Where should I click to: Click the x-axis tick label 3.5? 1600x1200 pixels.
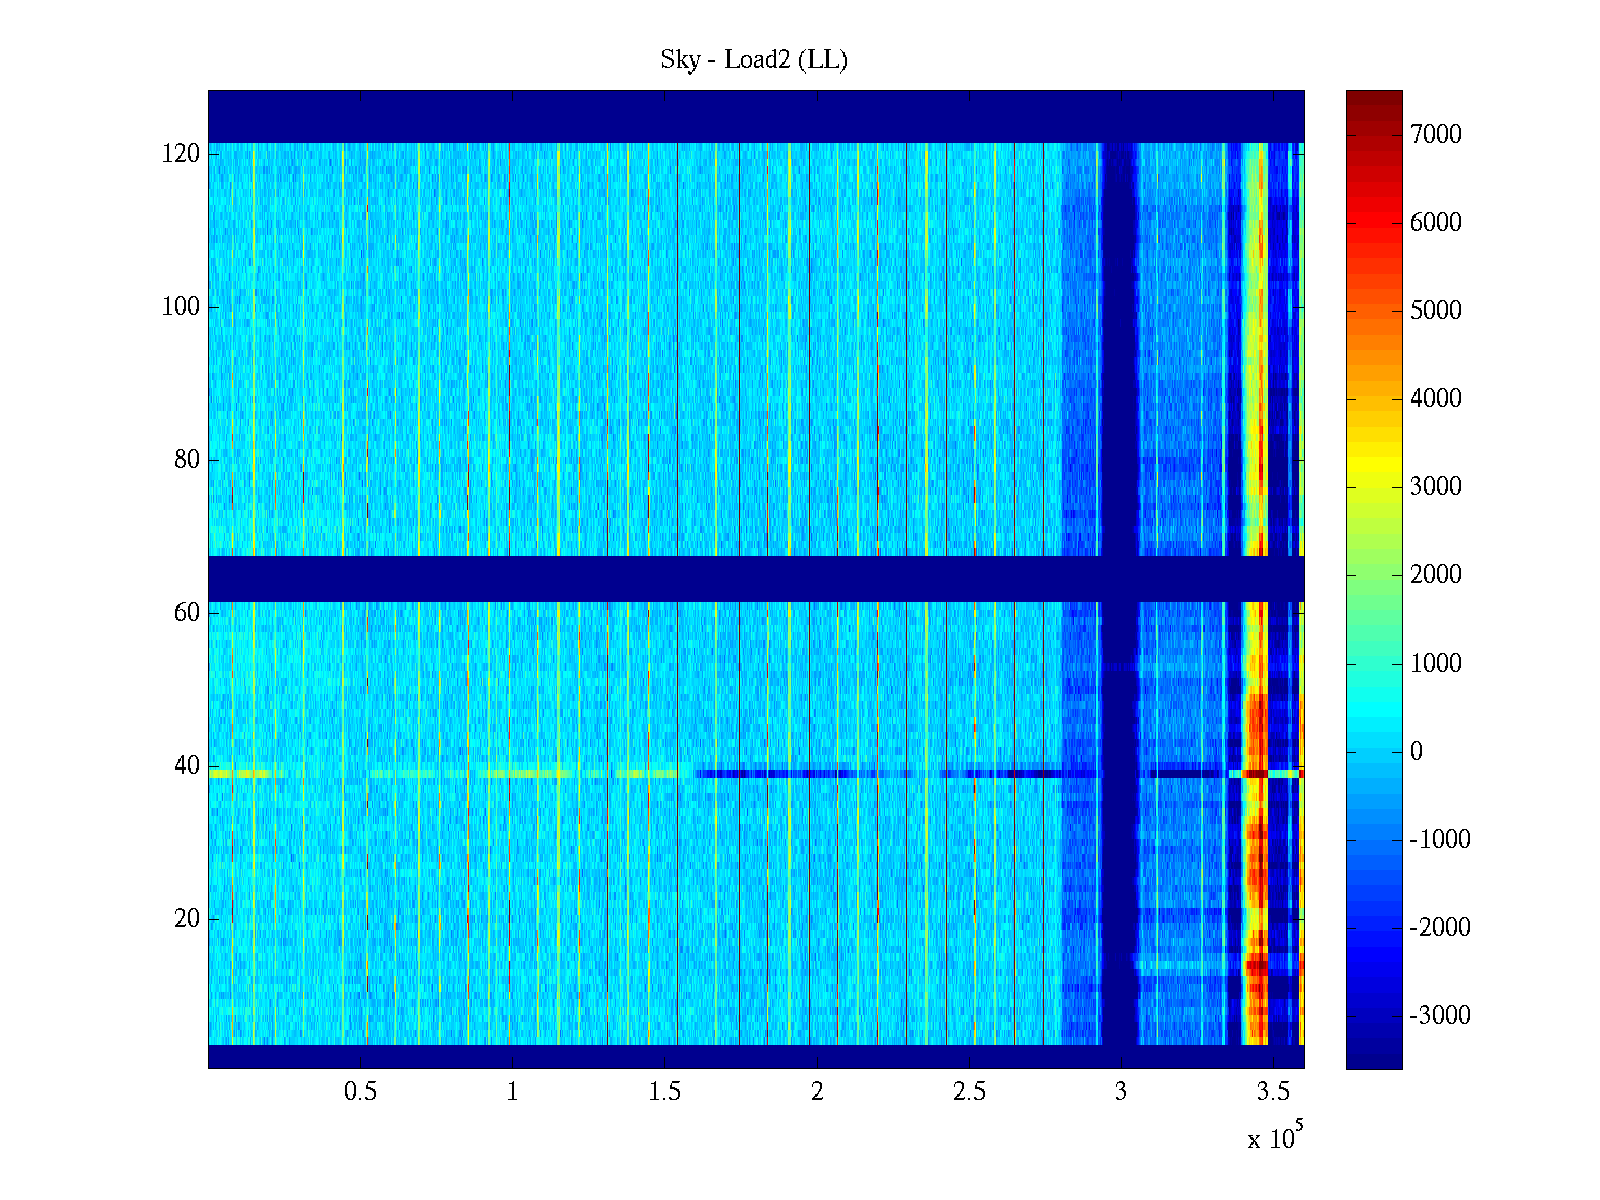coord(1273,1092)
